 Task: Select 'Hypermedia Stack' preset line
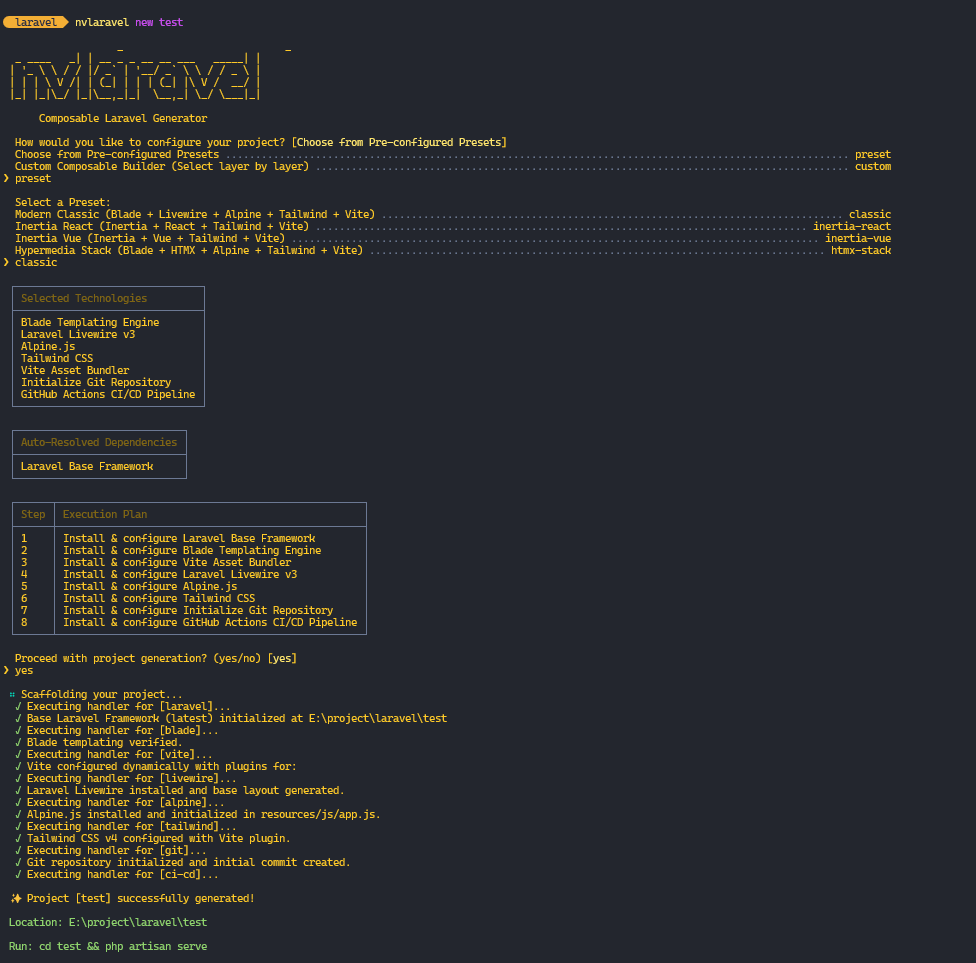[453, 250]
